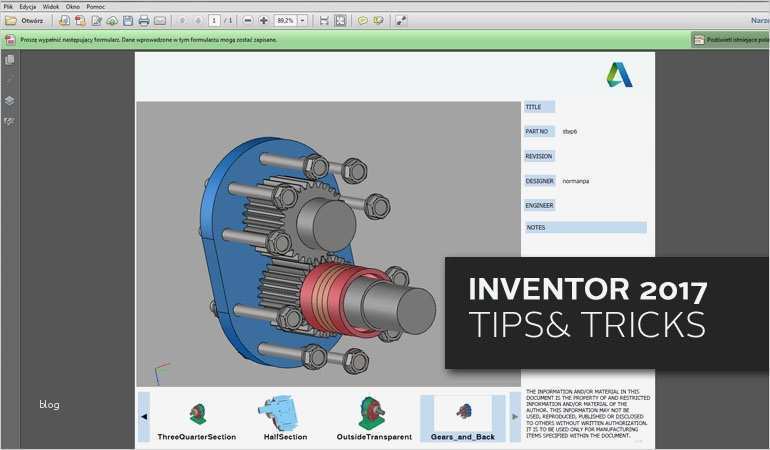Add a sticky note comment icon
The height and width of the screenshot is (450, 770).
[362, 21]
